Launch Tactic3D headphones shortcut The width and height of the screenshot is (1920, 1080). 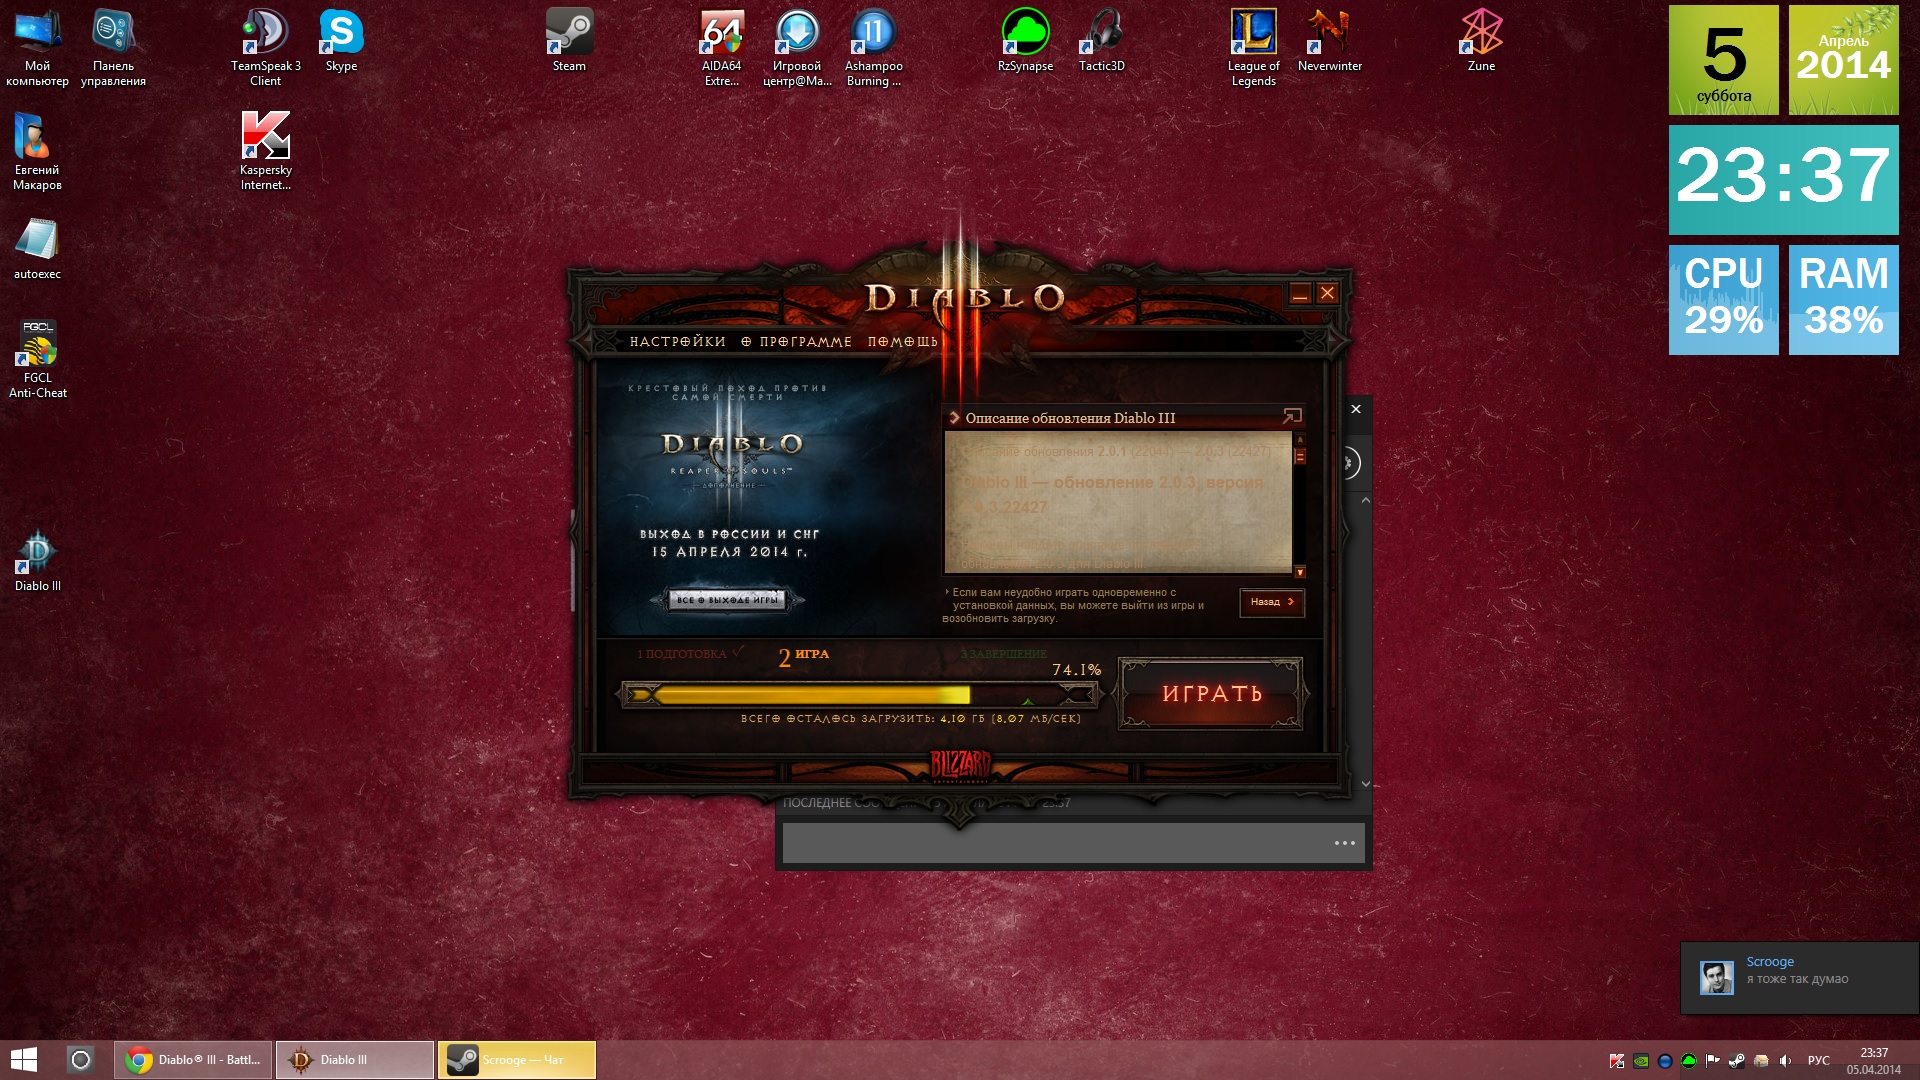pyautogui.click(x=1101, y=40)
